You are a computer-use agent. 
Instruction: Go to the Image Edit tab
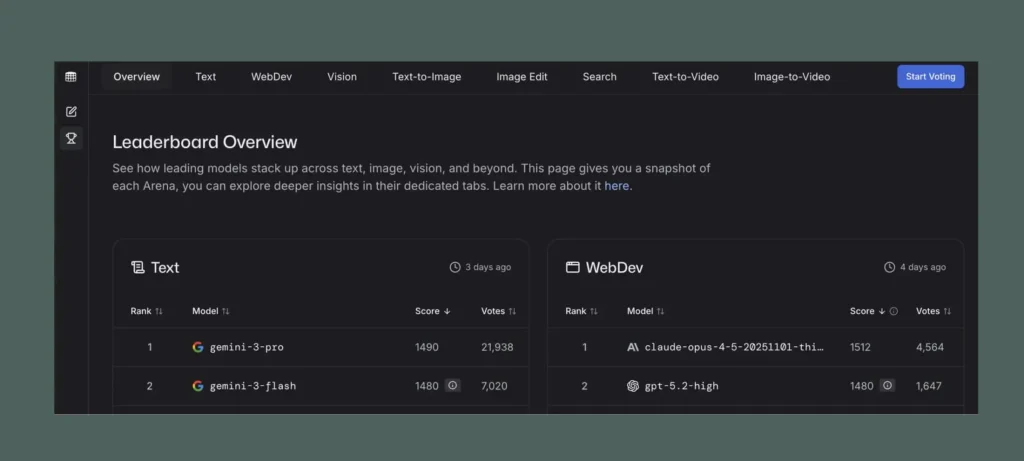click(x=522, y=77)
